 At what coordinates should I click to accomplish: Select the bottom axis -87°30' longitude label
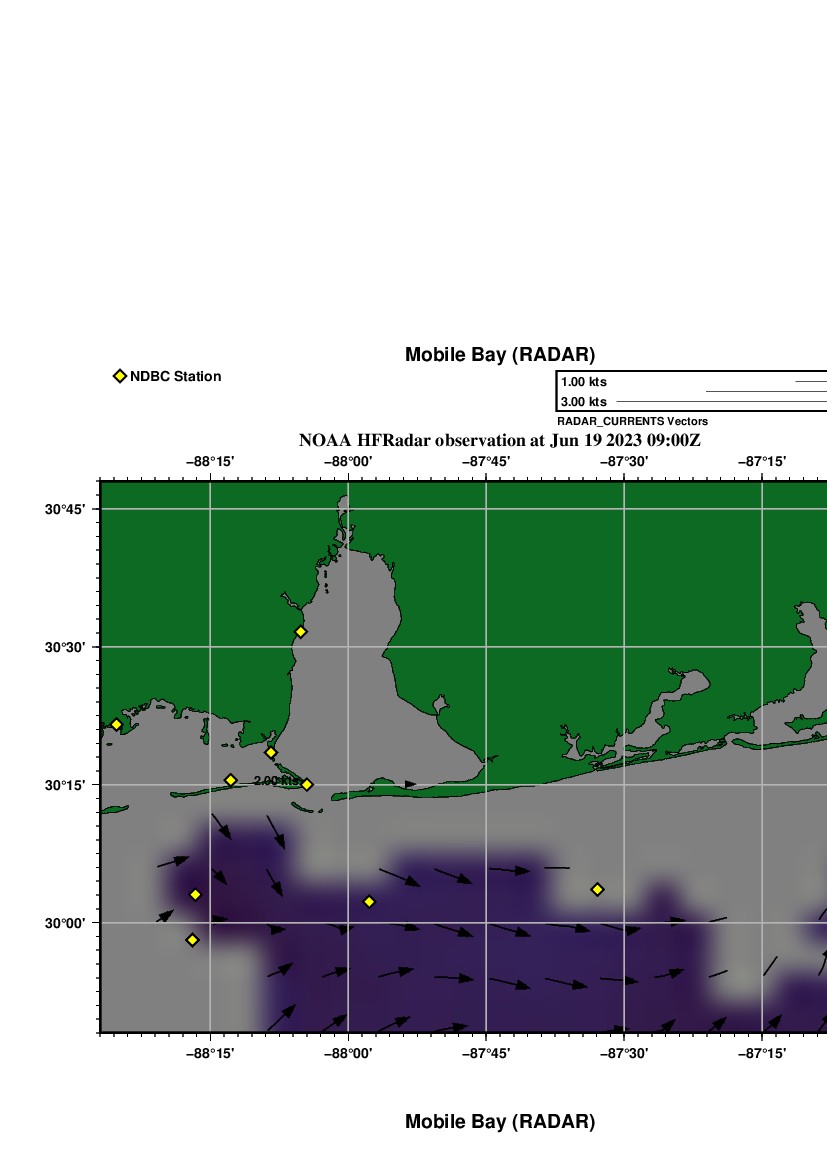click(x=624, y=1052)
